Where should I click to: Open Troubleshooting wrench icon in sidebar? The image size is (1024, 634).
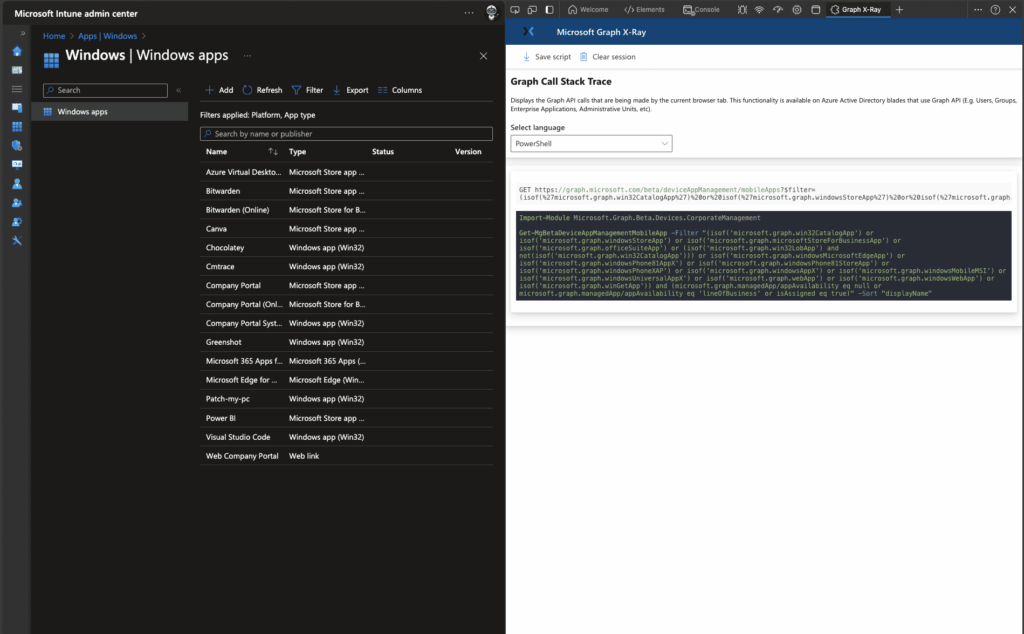[x=17, y=241]
